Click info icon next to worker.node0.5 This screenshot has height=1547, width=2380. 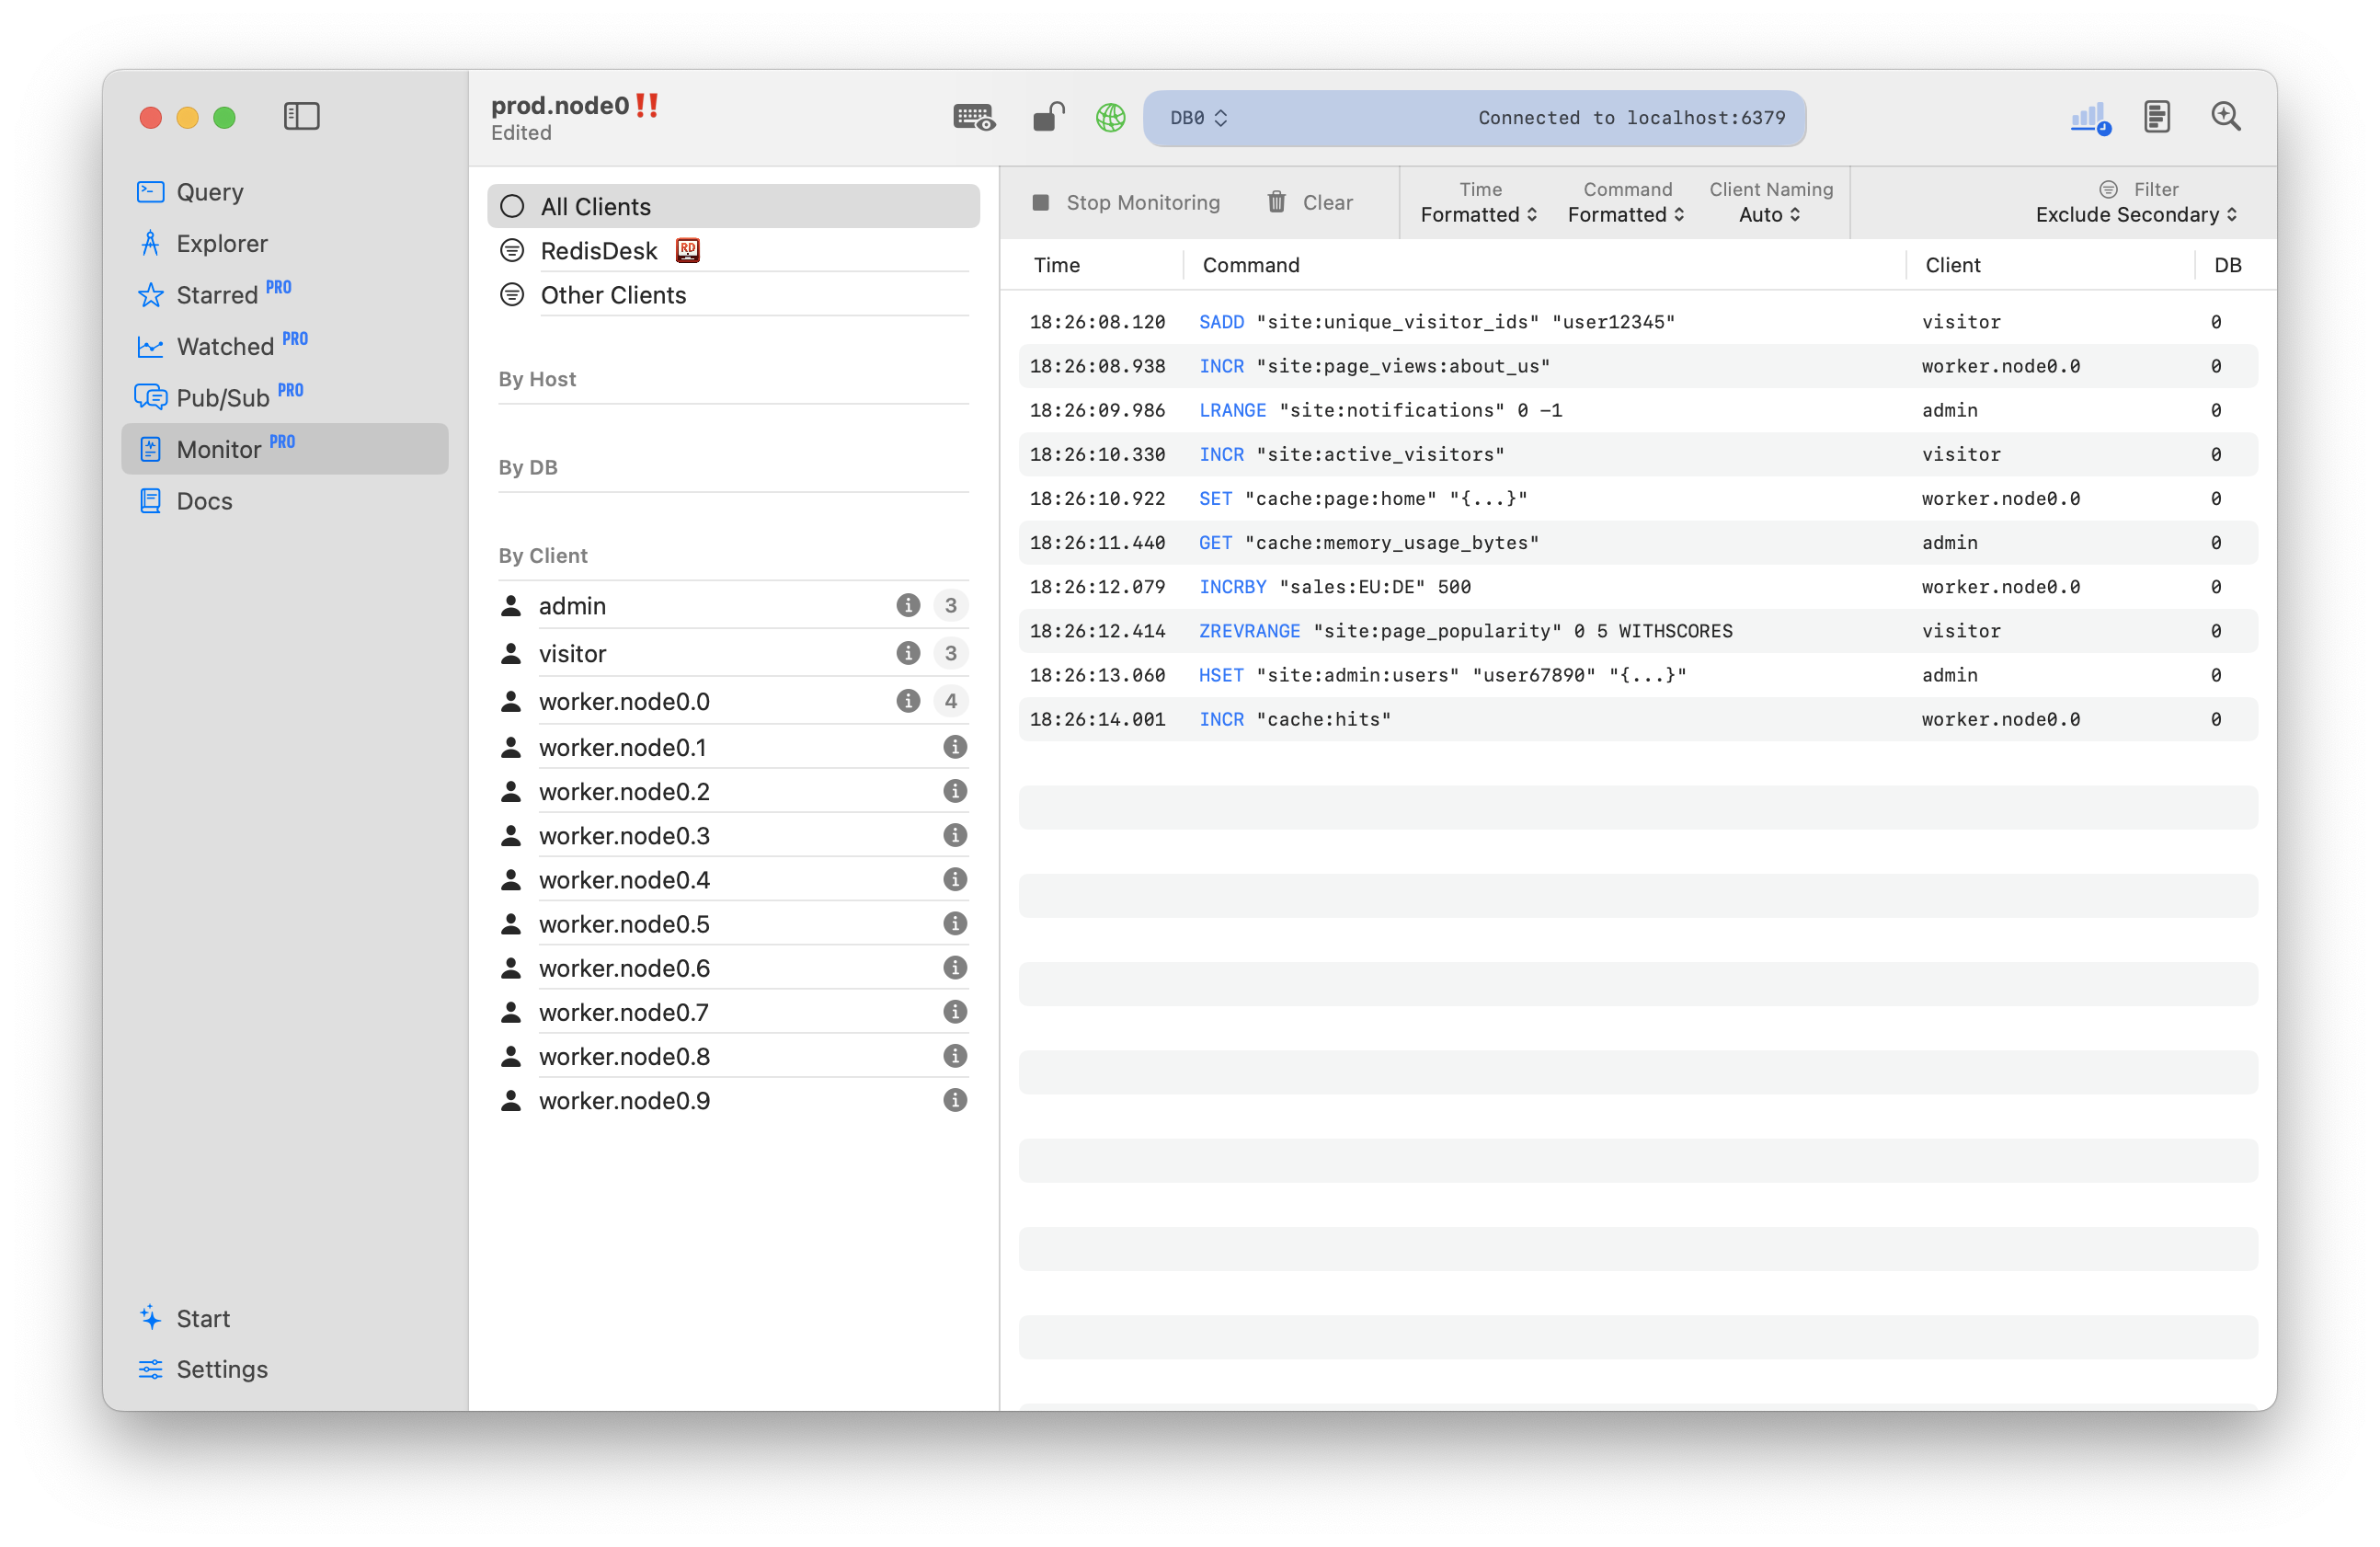[x=955, y=923]
